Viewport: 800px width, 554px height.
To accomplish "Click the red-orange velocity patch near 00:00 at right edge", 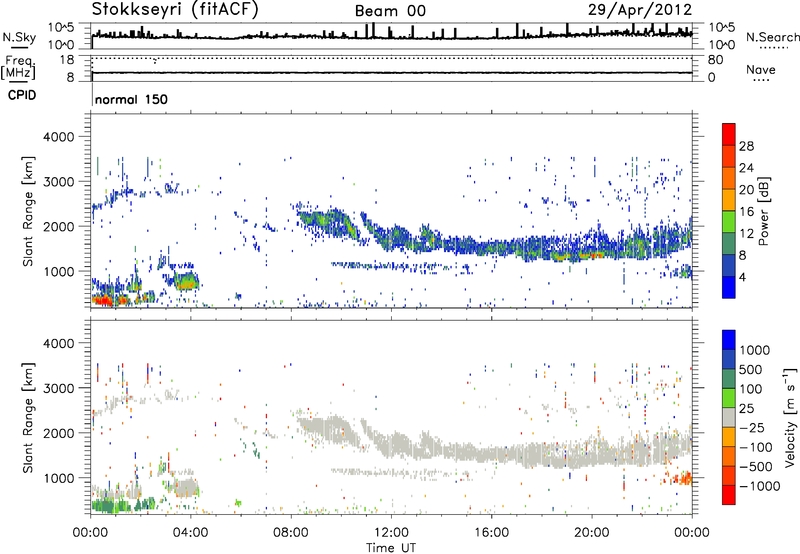I will tap(681, 479).
